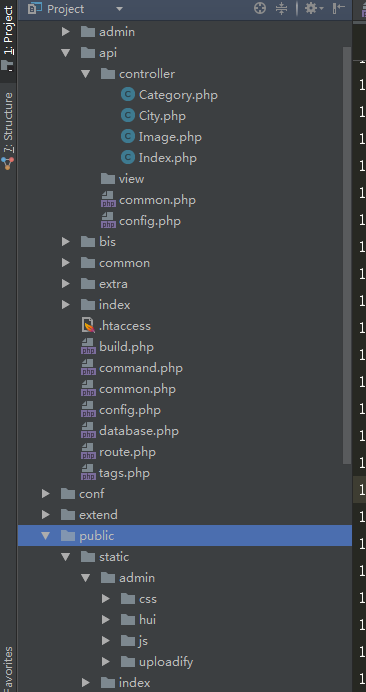Toggle the 1: Project side tab
This screenshot has width=366, height=692.
8,39
